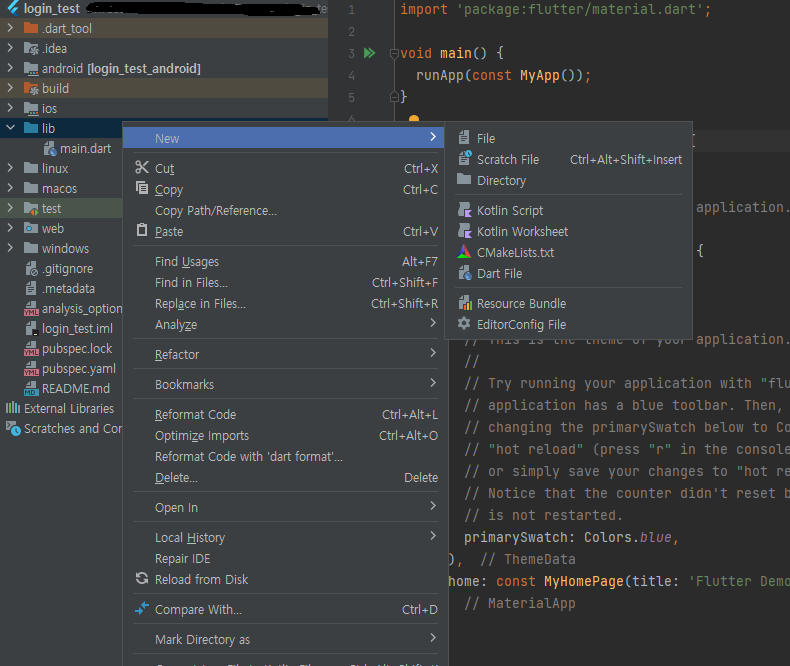
Task: Fold the main function code block
Action: [394, 53]
